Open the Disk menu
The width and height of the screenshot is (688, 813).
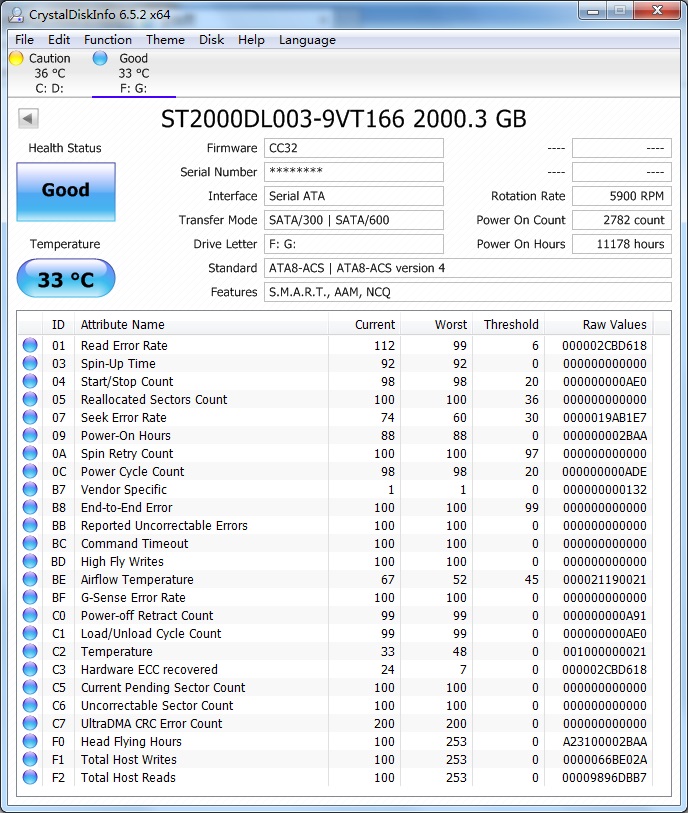(212, 40)
